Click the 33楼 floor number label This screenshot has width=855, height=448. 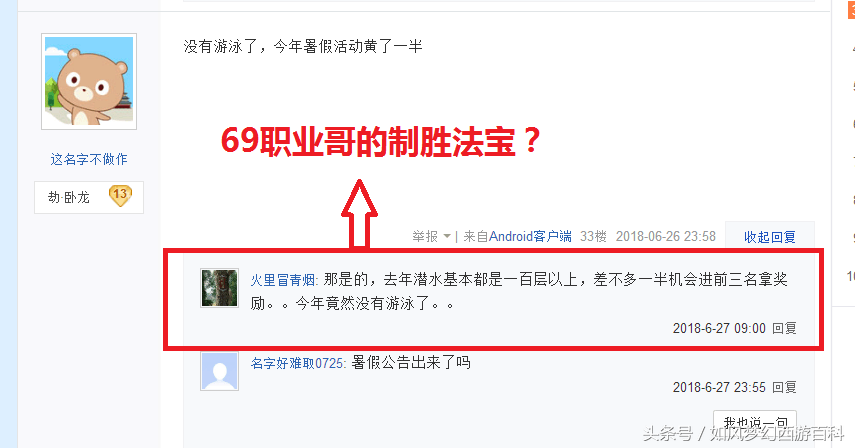point(593,237)
